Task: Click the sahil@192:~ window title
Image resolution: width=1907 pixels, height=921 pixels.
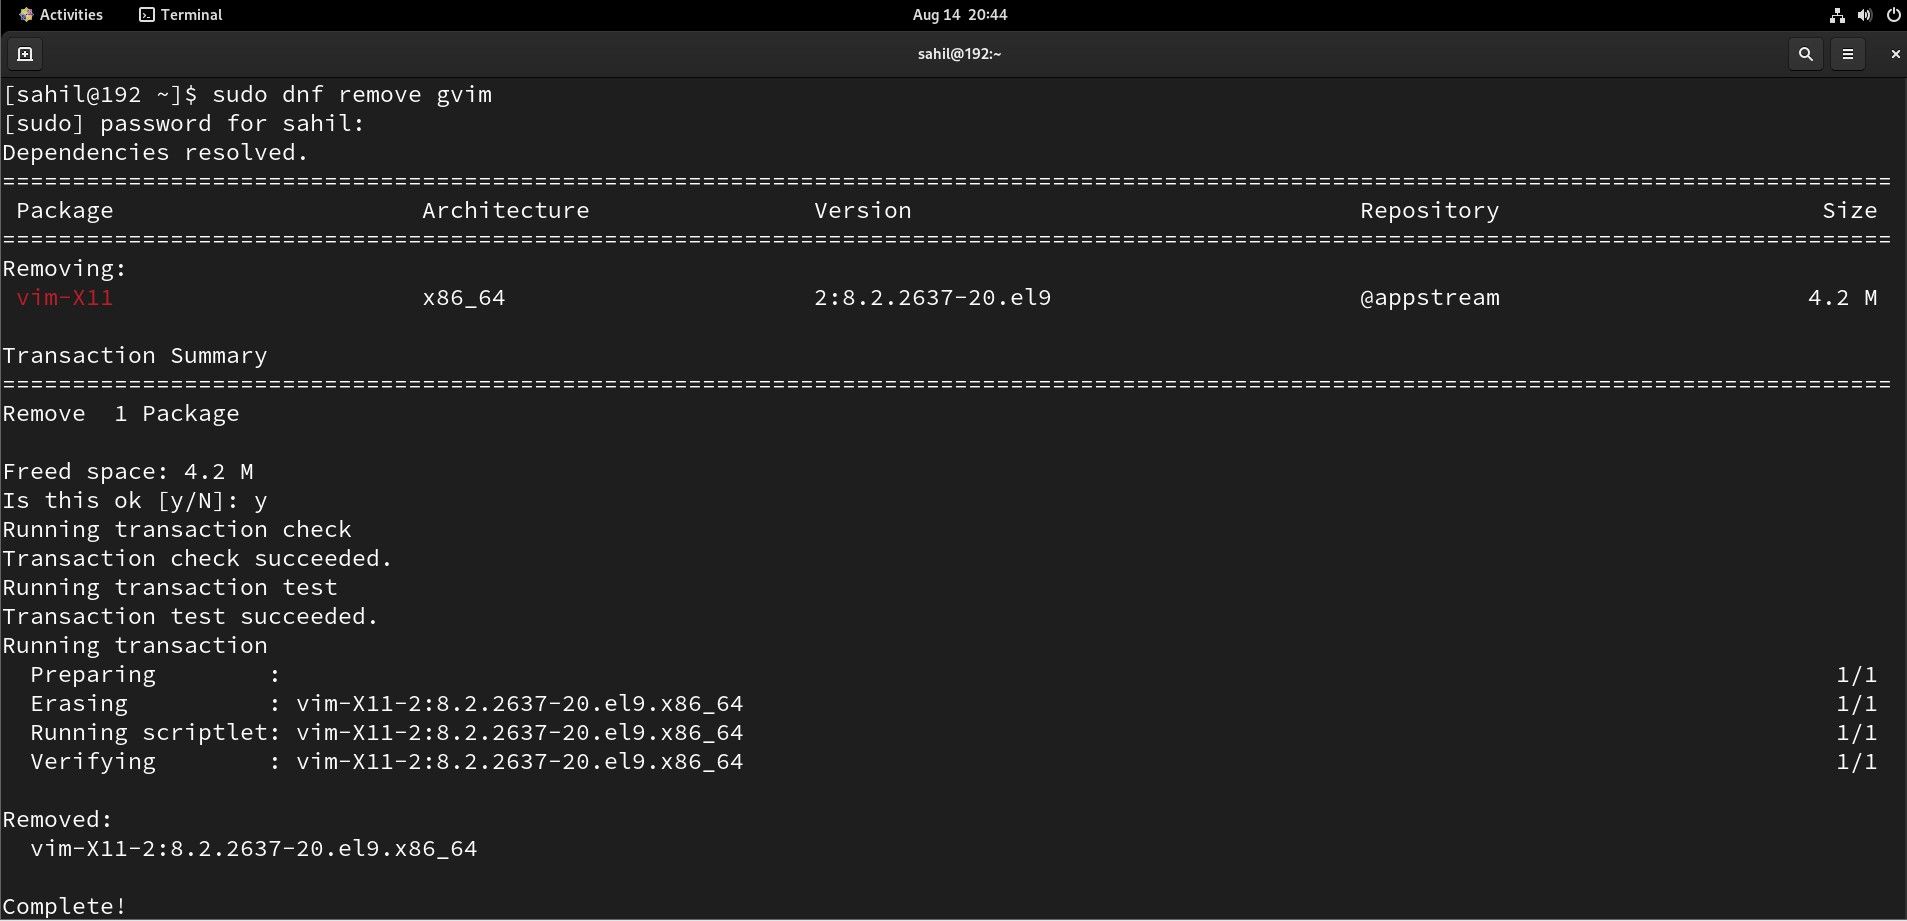Action: pos(956,54)
